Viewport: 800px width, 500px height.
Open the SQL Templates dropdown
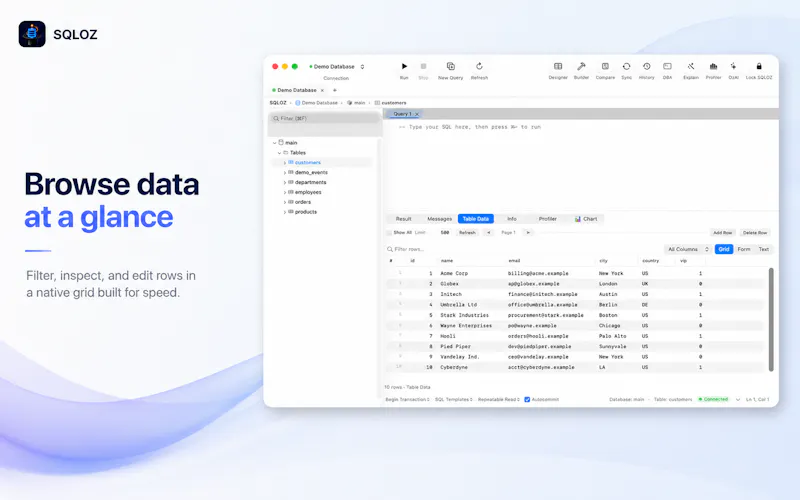pos(454,399)
